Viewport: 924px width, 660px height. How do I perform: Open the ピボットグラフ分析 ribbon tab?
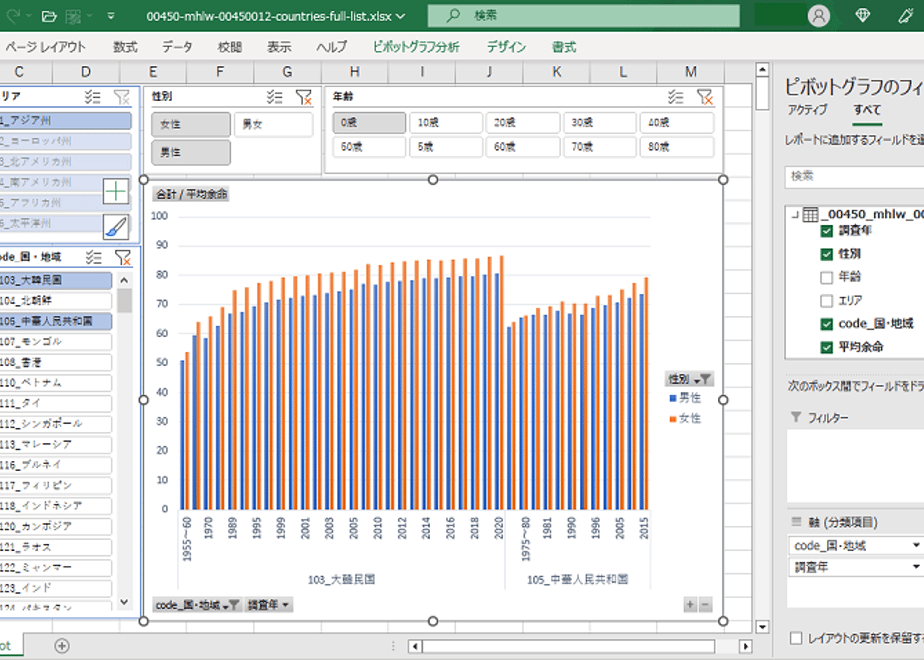[416, 47]
